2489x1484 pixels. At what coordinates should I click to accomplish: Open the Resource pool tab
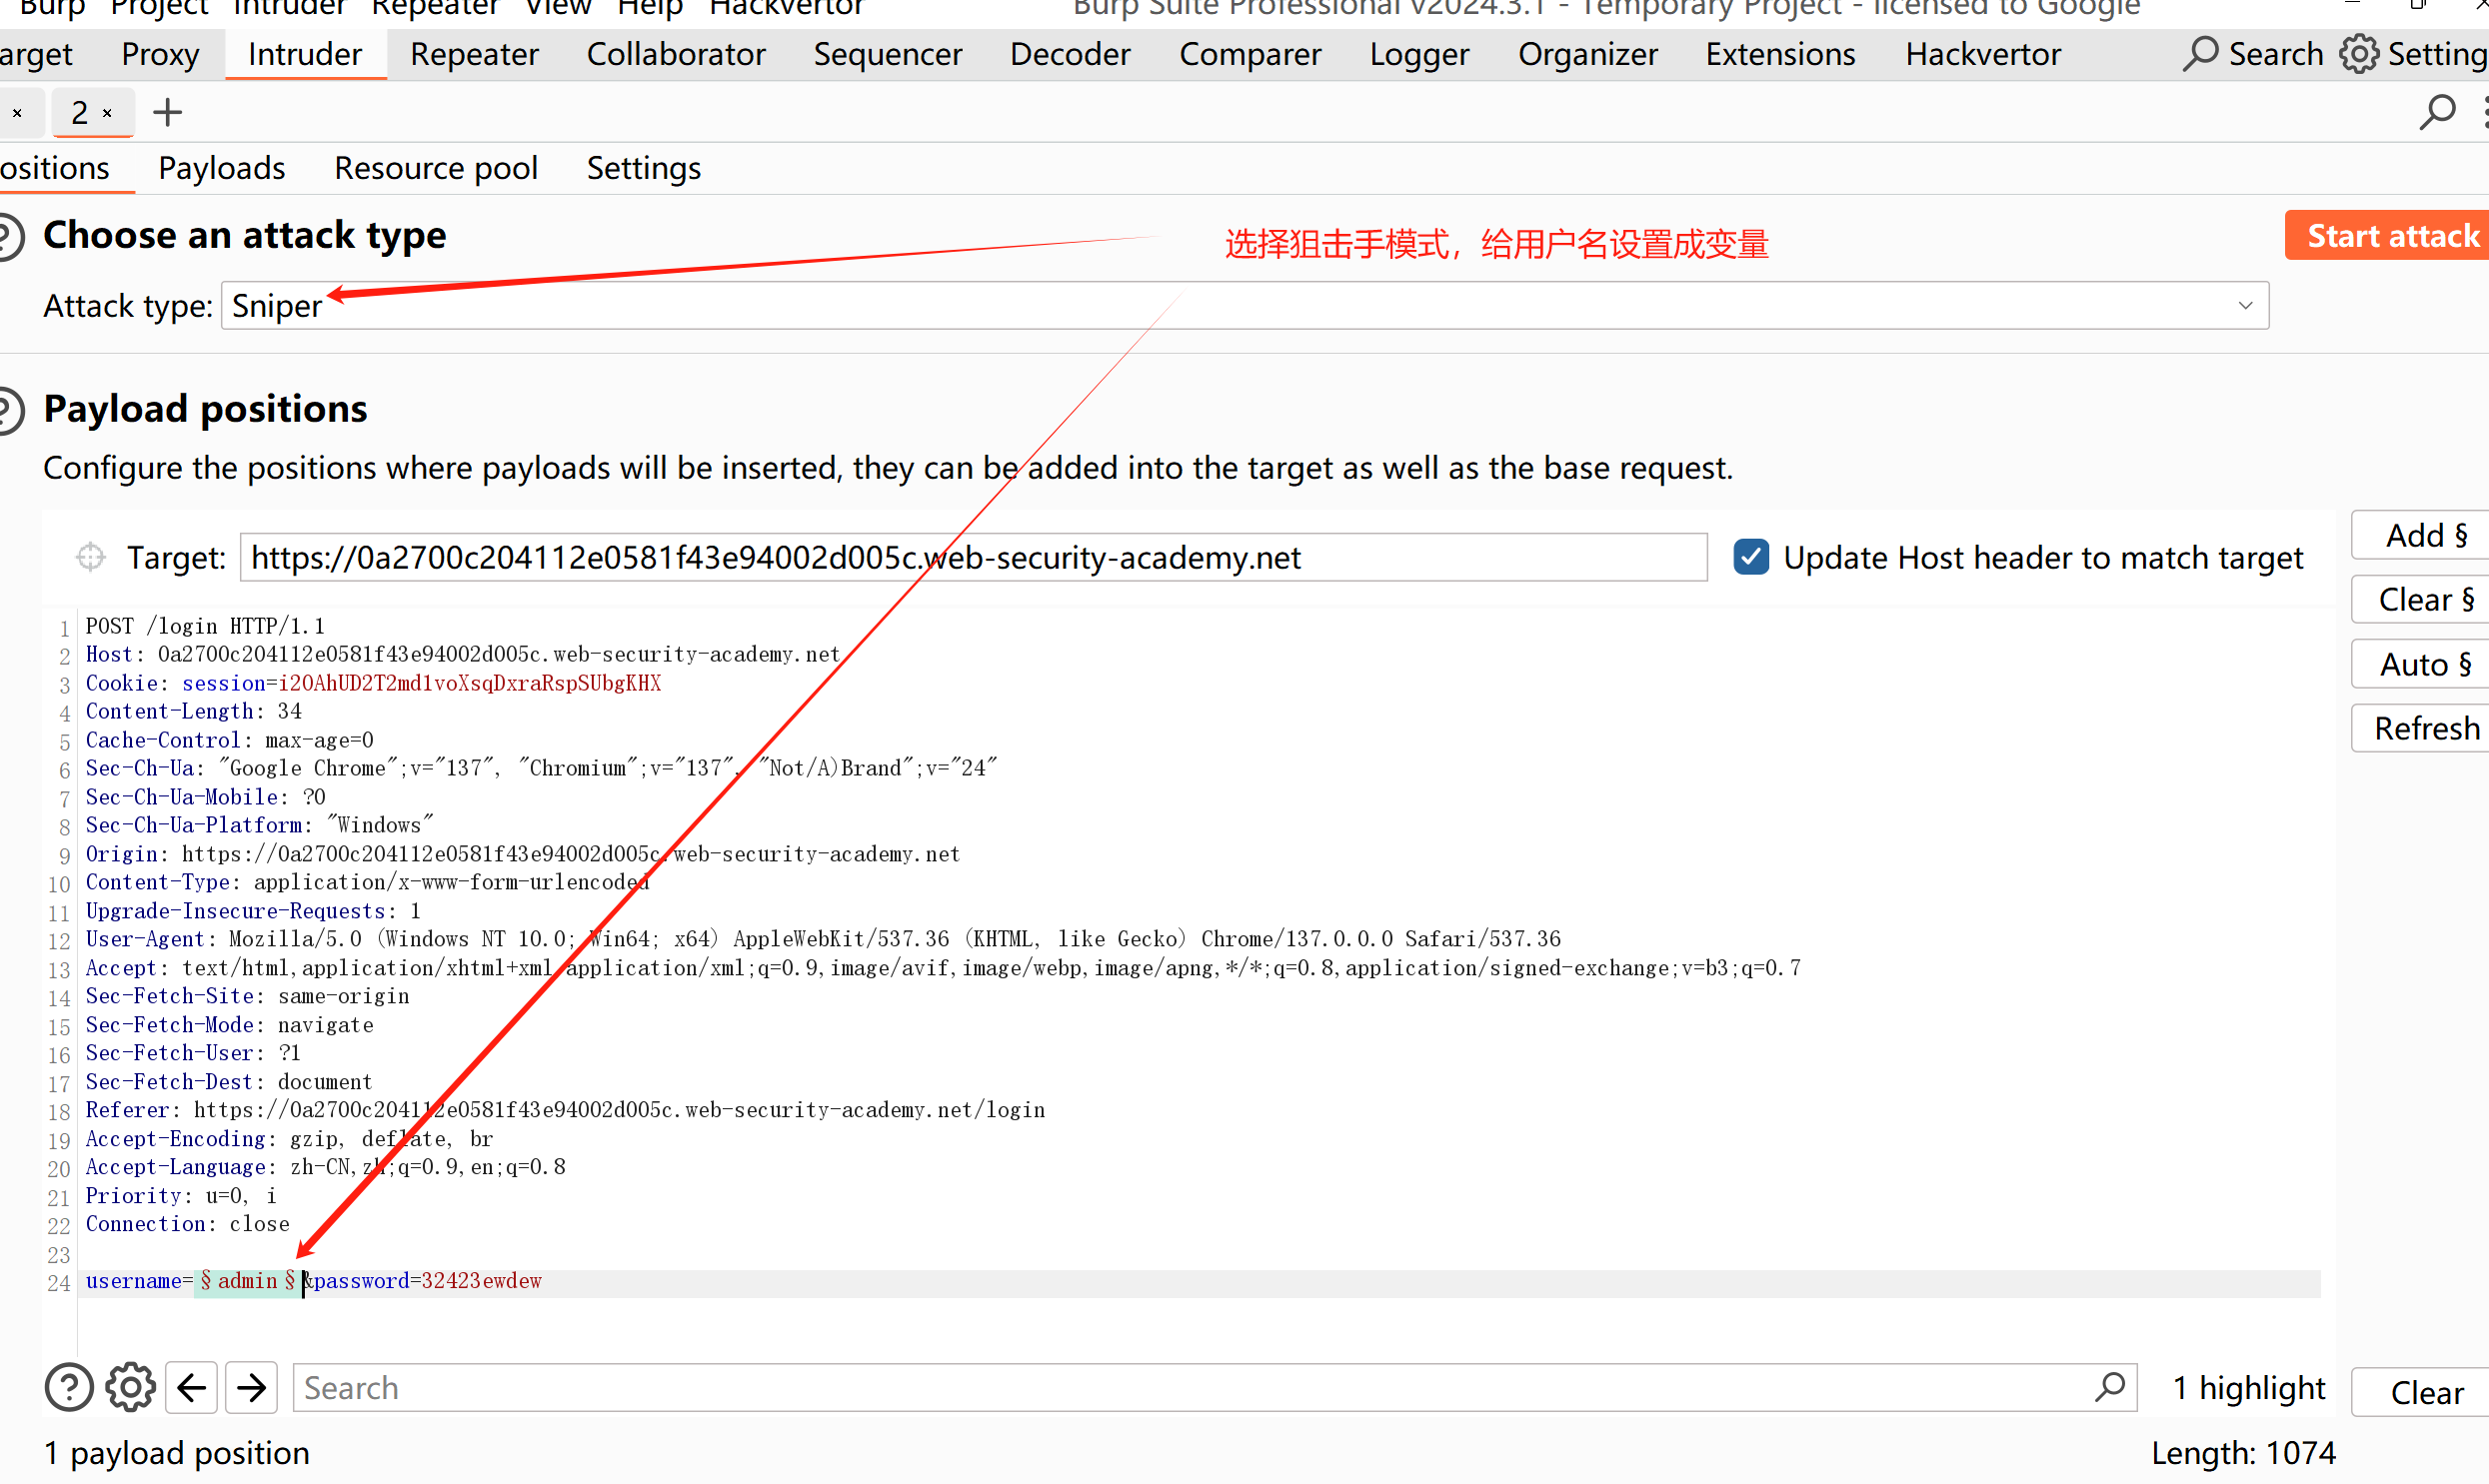click(436, 168)
